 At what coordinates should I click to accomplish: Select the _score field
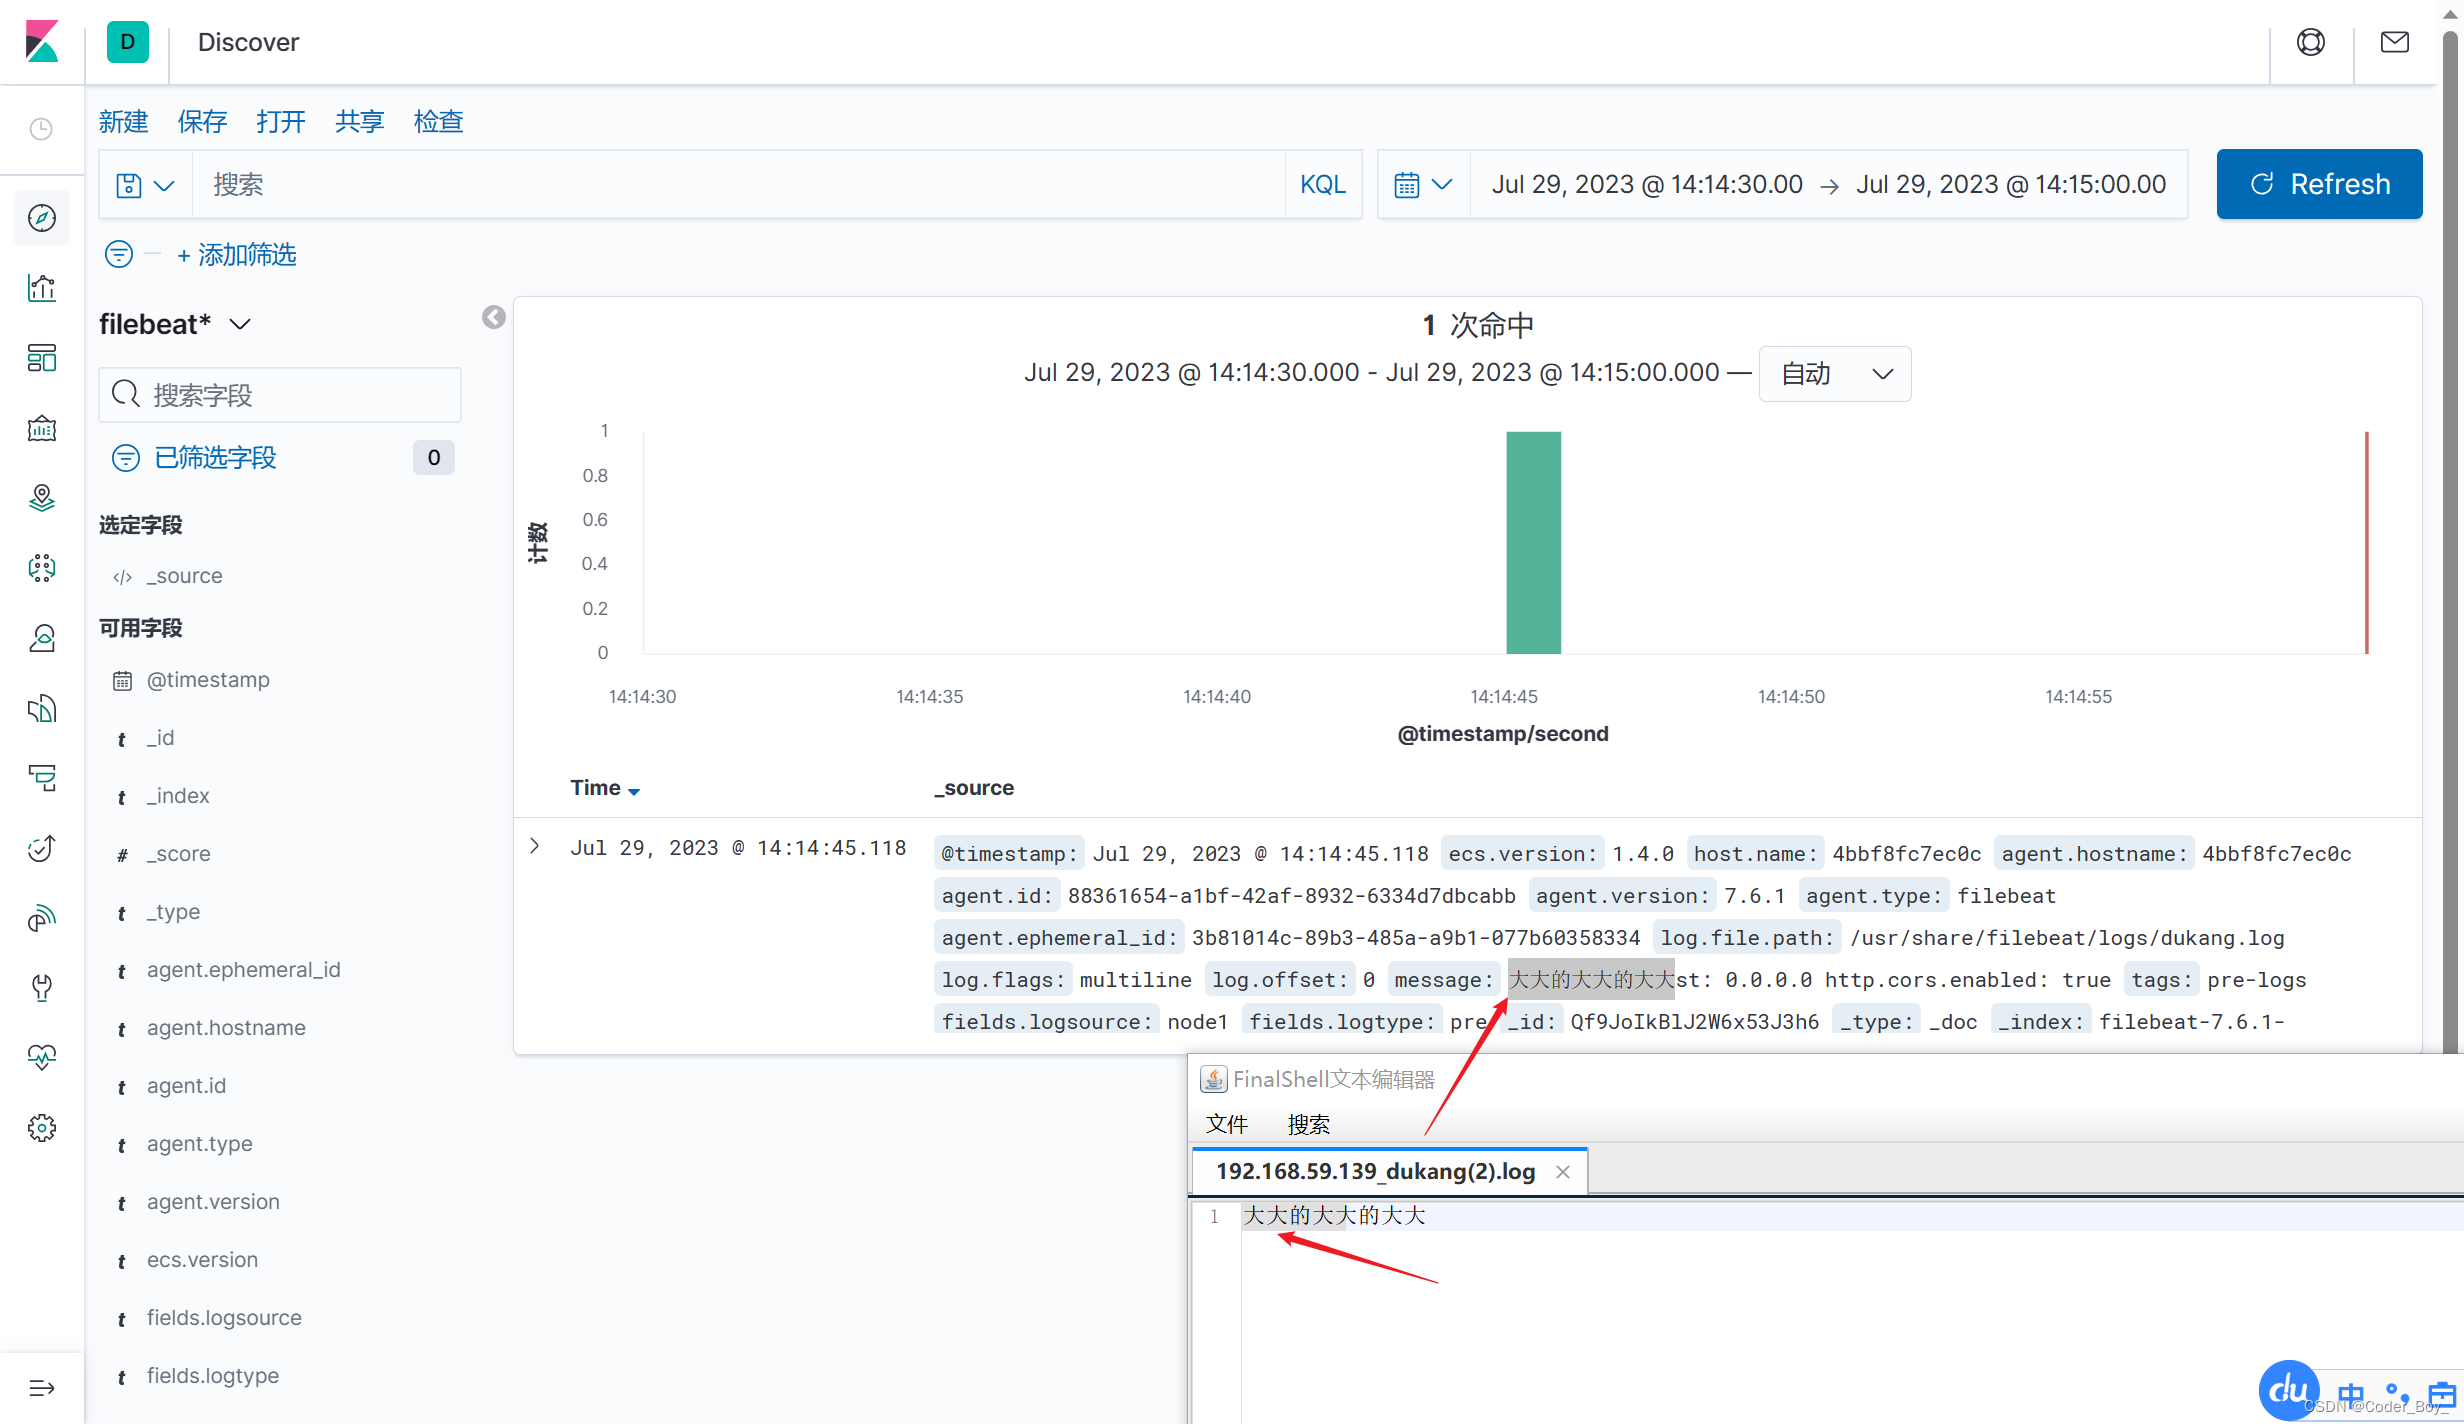(x=178, y=854)
